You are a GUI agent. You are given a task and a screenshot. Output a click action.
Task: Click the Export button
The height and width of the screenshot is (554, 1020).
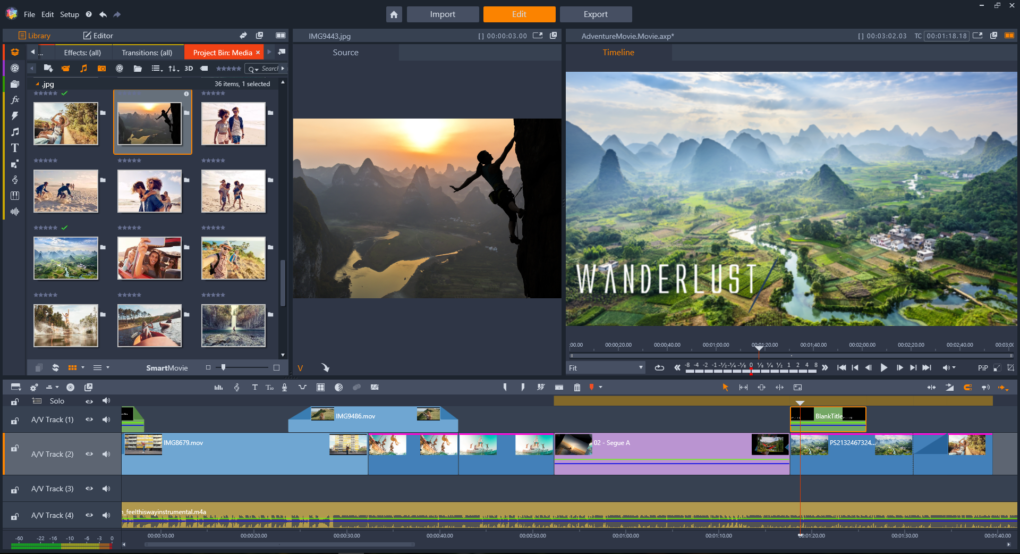pyautogui.click(x=595, y=14)
